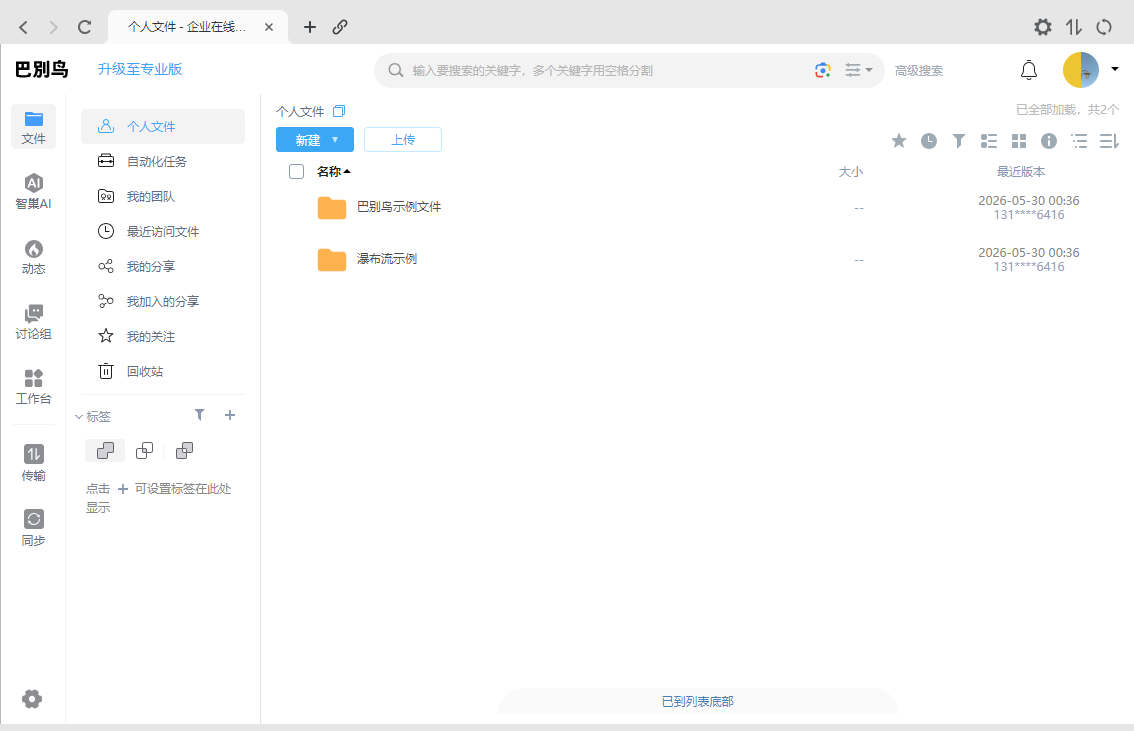Viewport: 1134px width, 731px height.
Task: Click the link icon next to new tab
Action: point(340,27)
